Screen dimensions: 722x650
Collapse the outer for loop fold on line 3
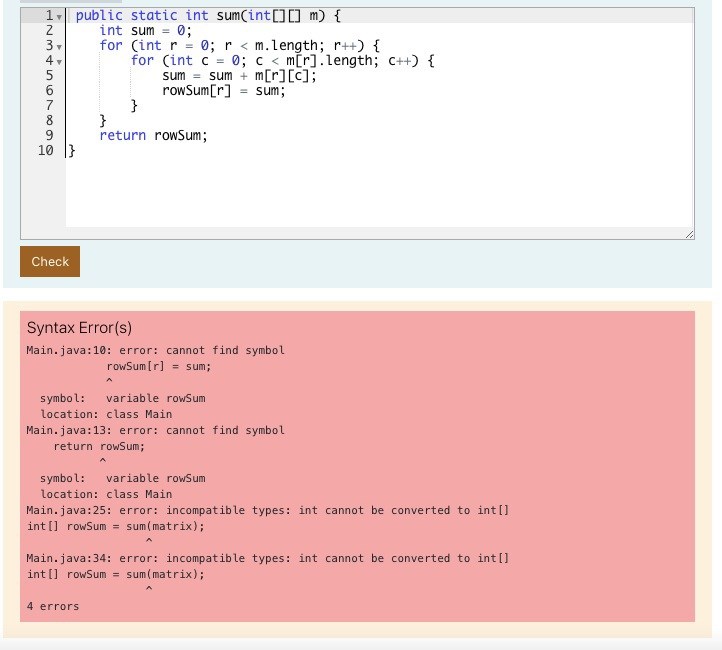(60, 47)
